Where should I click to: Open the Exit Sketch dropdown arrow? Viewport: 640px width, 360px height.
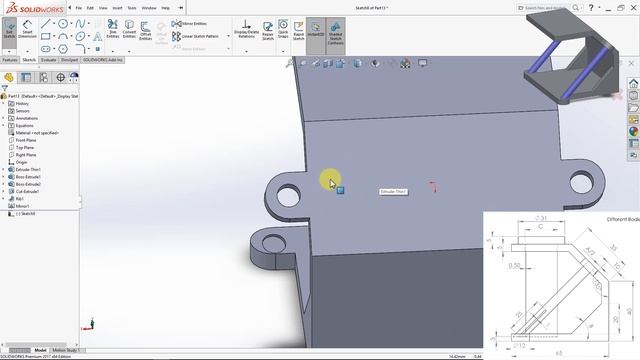[x=9, y=52]
